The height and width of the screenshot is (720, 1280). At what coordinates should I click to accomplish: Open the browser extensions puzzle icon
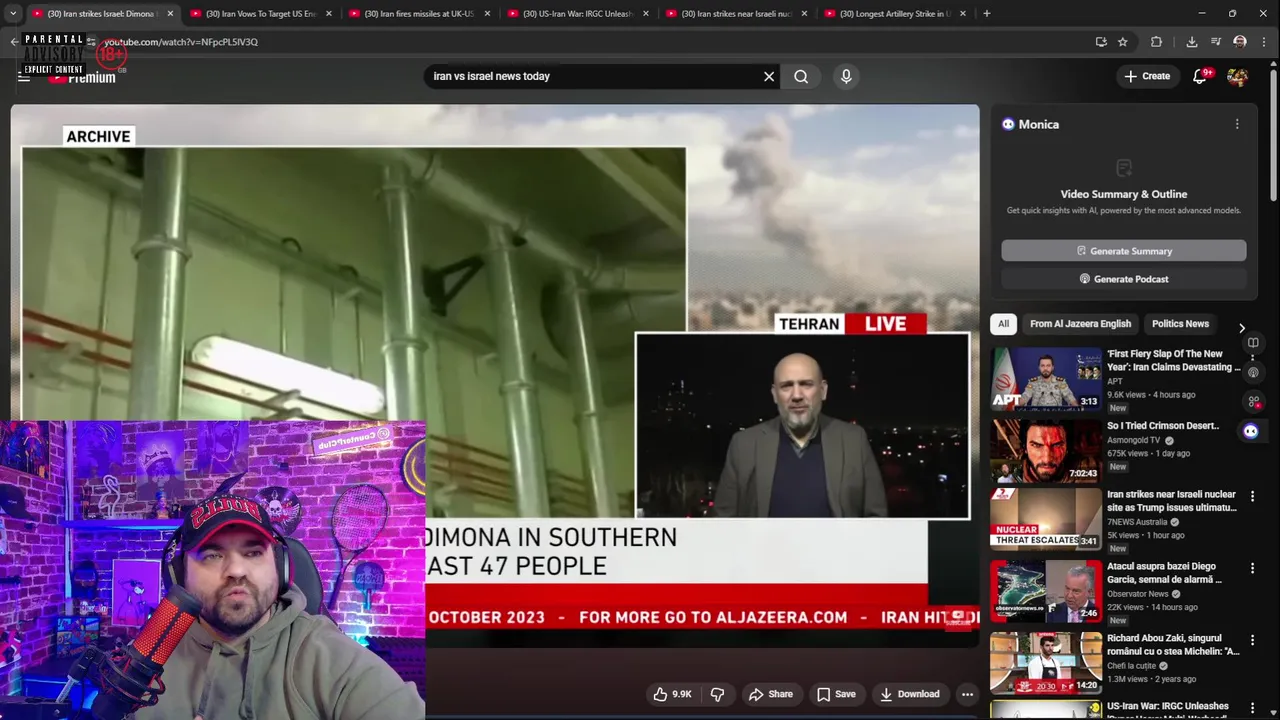pos(1156,42)
